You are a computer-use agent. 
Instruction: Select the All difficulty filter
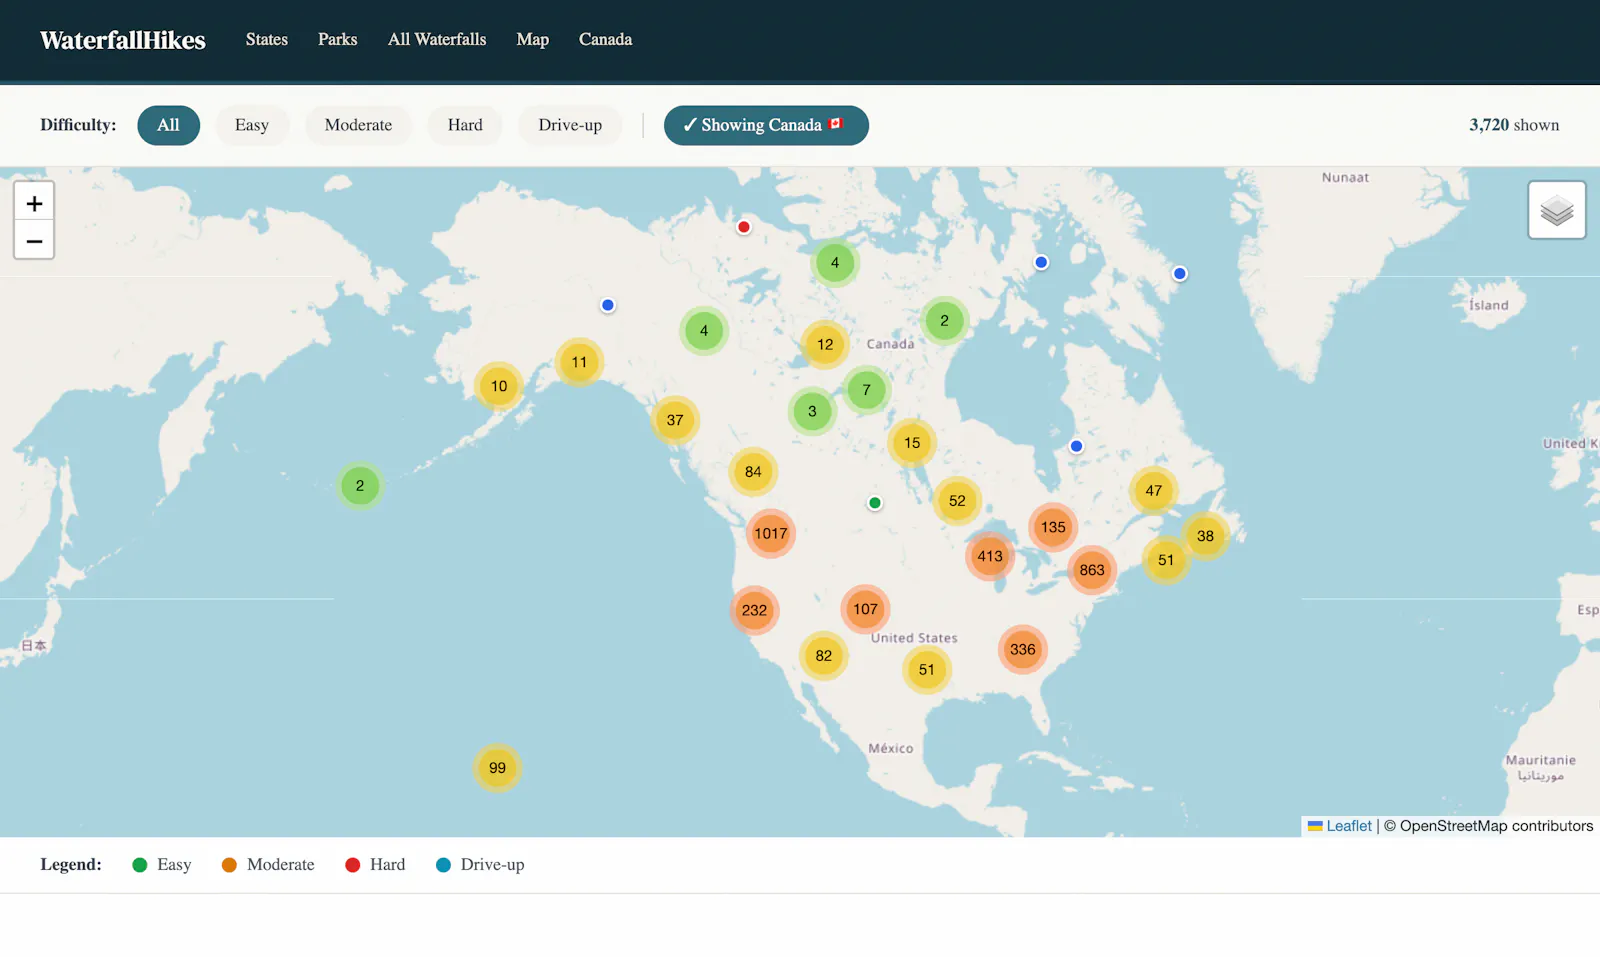point(168,125)
